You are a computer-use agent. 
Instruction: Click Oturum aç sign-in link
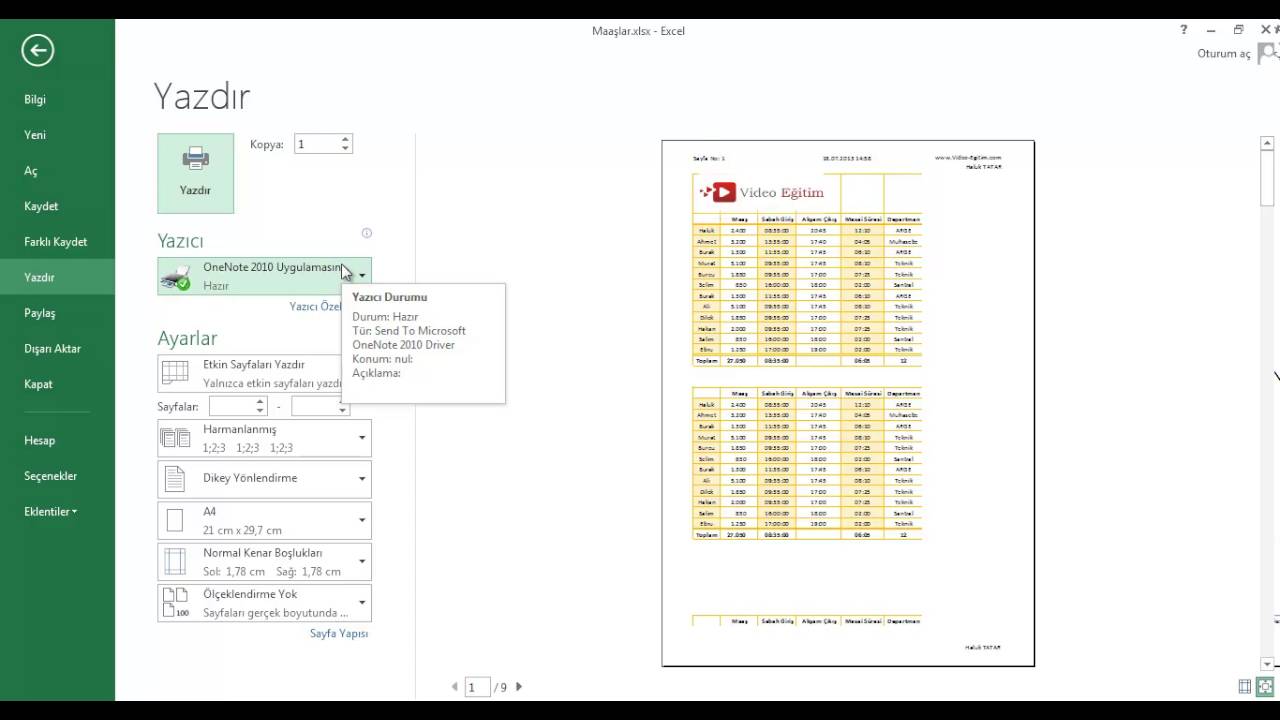coord(1224,54)
